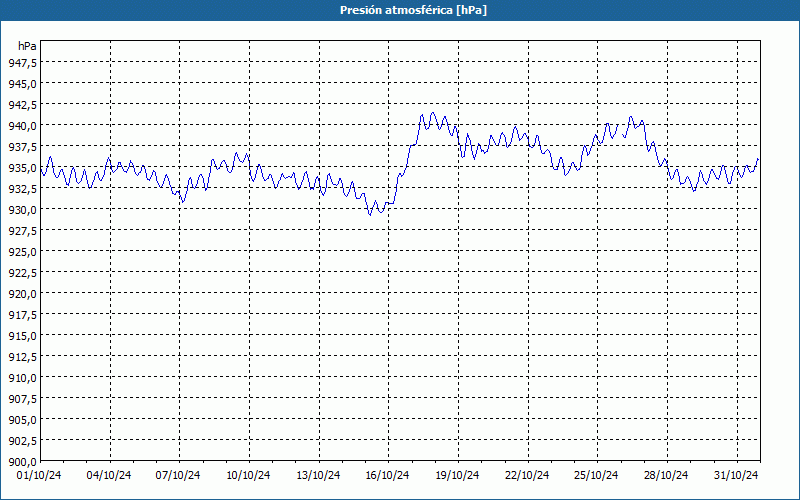The image size is (800, 500).
Task: Click the 19/10/24 date label
Action: tap(457, 475)
